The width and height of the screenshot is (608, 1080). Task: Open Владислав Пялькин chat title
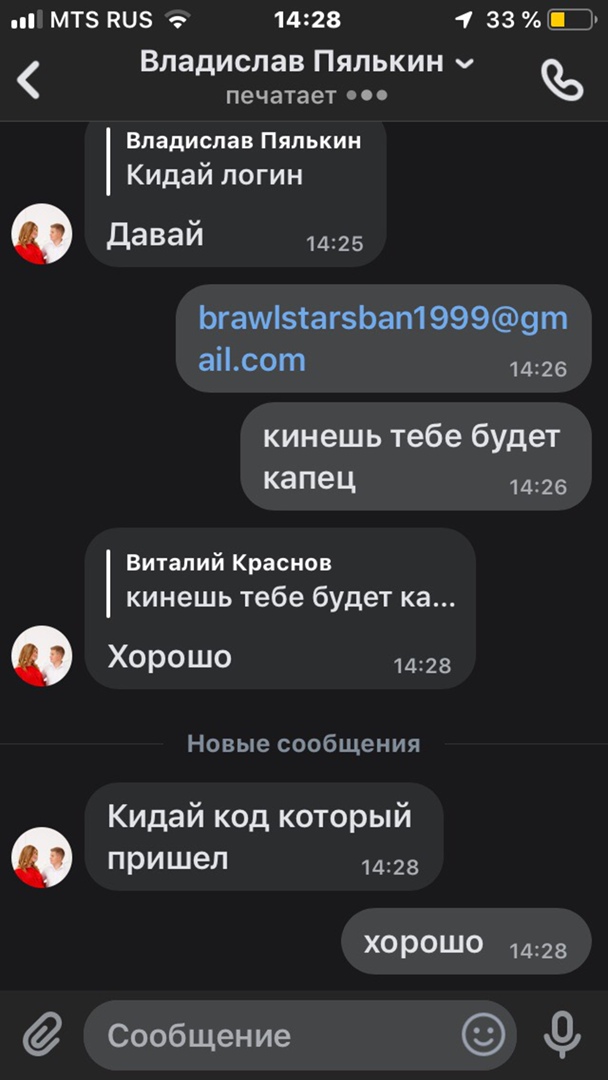(292, 63)
